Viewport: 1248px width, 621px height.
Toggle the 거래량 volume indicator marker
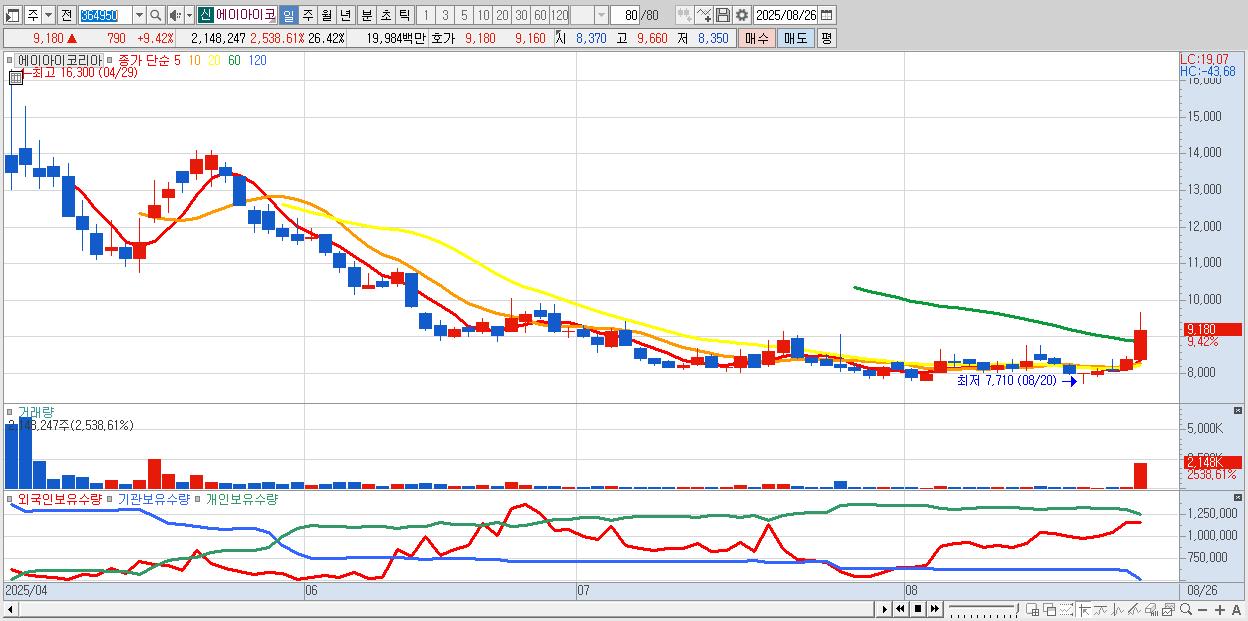click(x=12, y=411)
